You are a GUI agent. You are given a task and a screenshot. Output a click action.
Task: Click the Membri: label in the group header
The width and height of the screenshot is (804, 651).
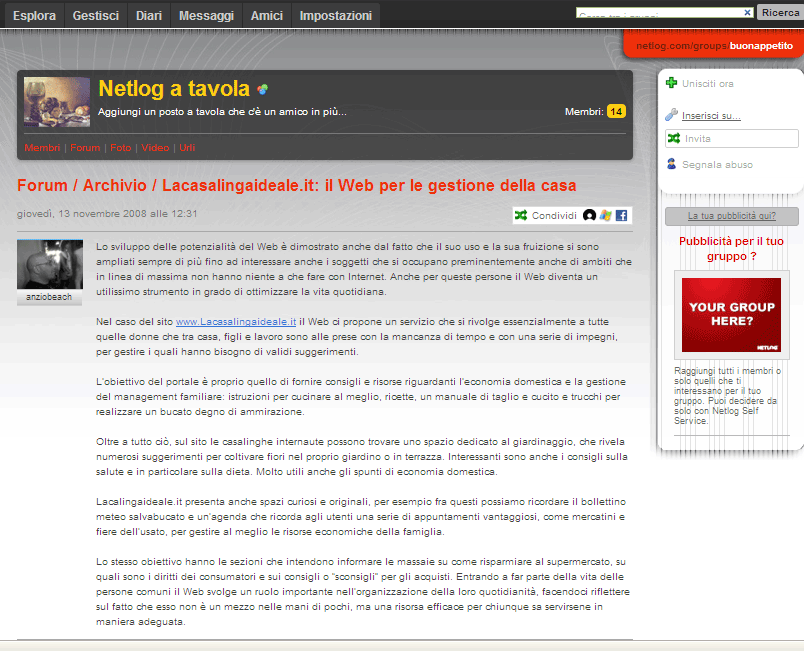pos(584,112)
